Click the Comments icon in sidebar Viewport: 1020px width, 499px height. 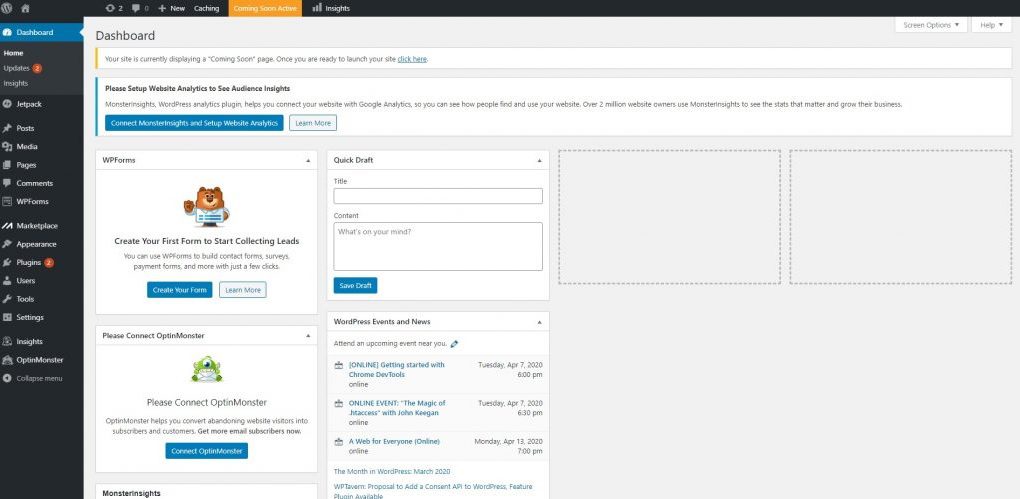click(x=7, y=183)
